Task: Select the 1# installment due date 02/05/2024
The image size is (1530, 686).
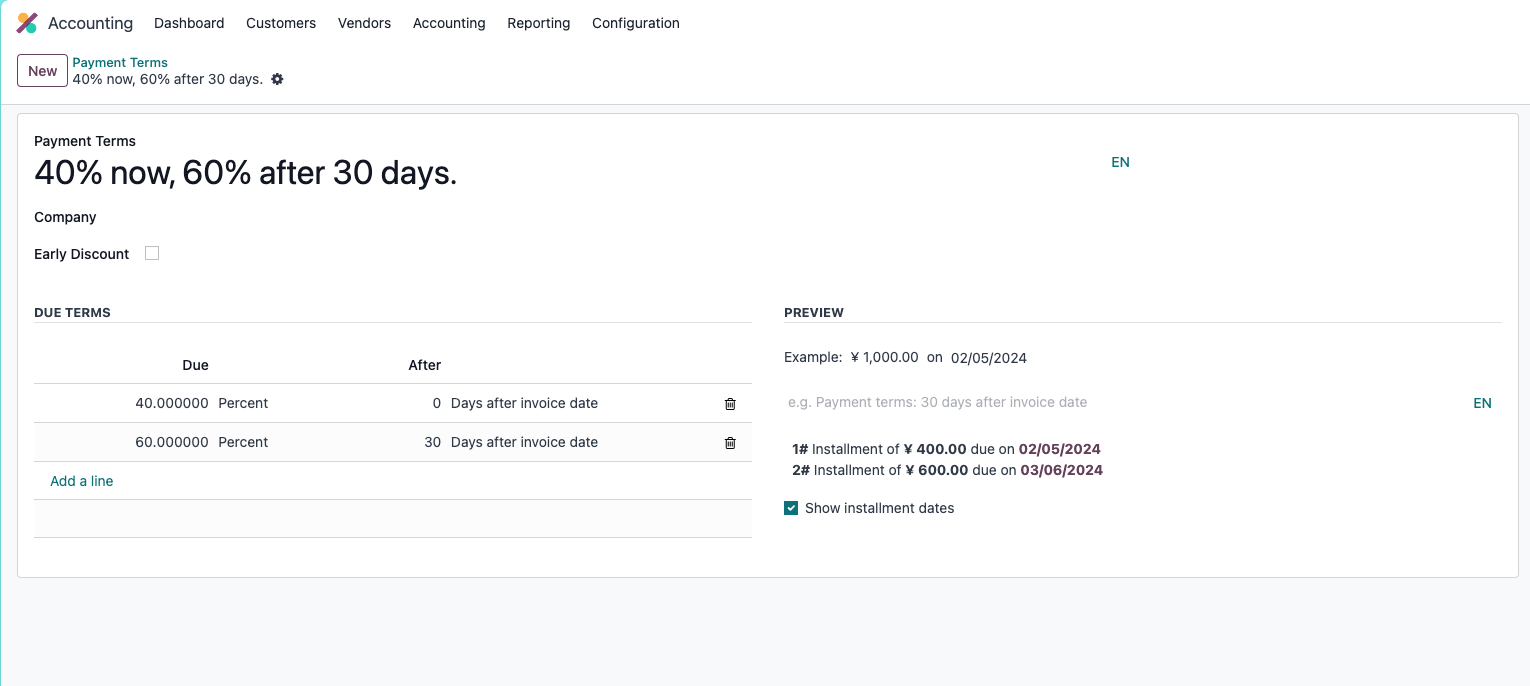Action: point(1059,449)
